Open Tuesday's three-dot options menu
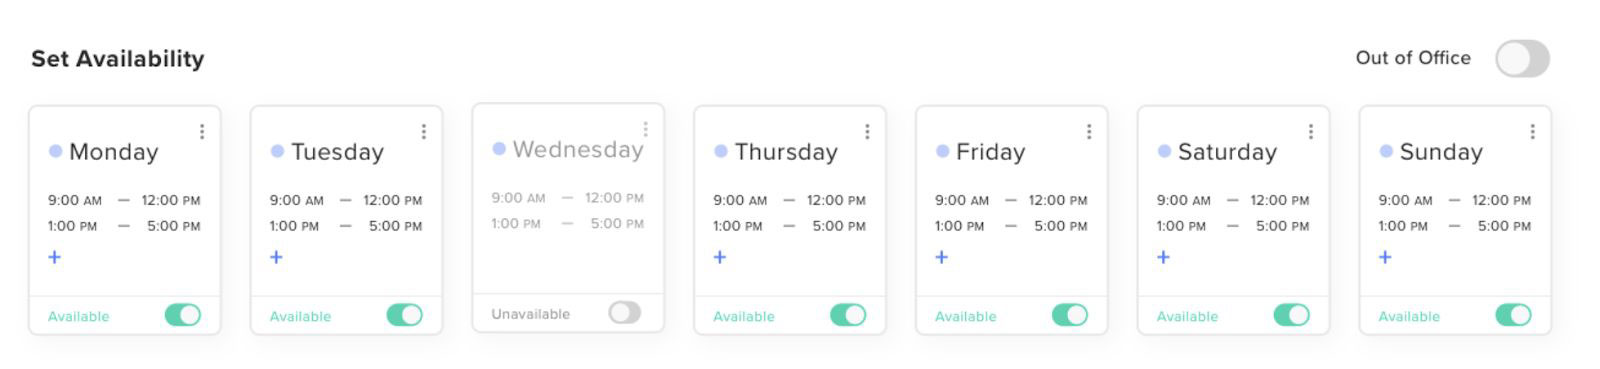 point(424,132)
